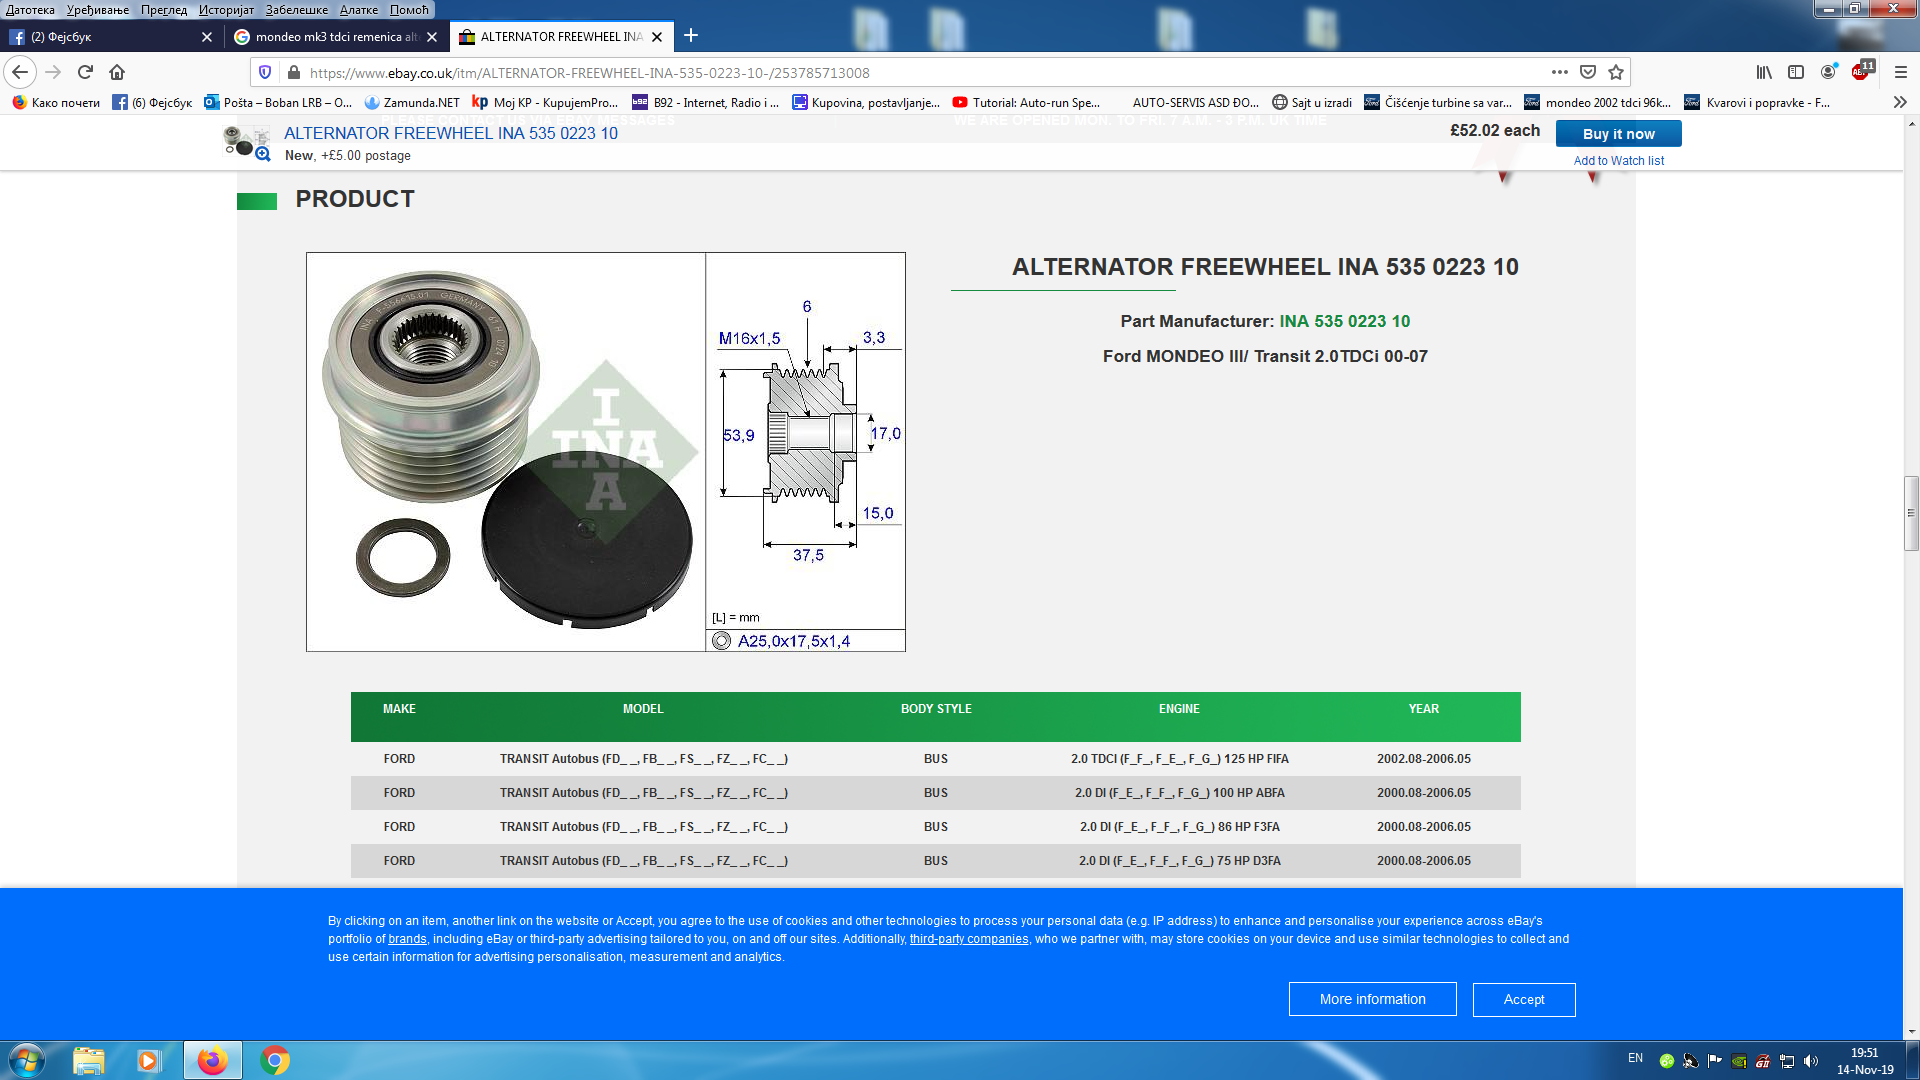The width and height of the screenshot is (1920, 1080).
Task: Open a new browser tab
Action: click(x=691, y=36)
